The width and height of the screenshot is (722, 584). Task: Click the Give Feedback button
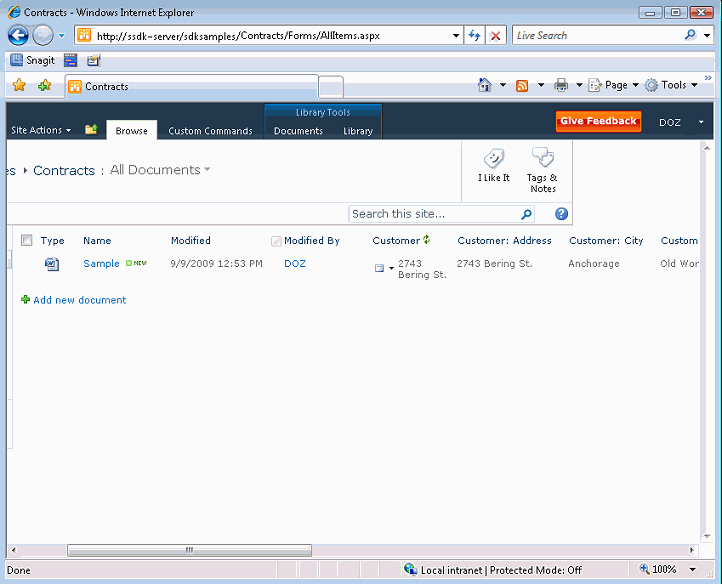598,121
